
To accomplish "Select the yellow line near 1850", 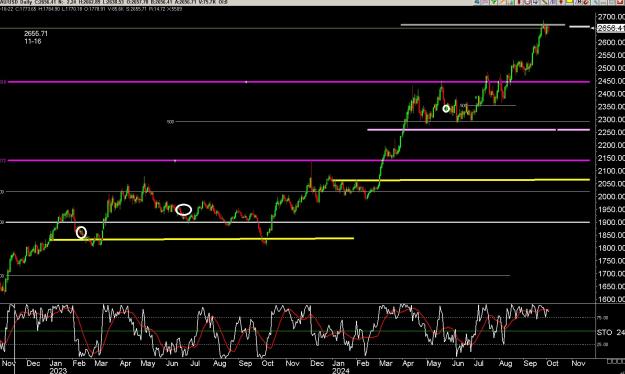I will (203, 239).
